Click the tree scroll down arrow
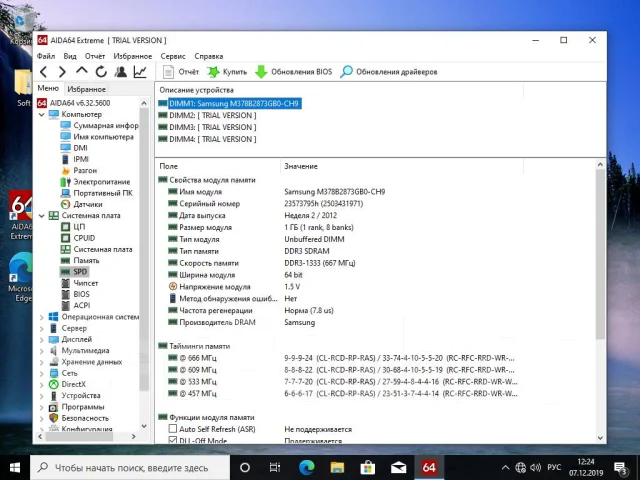 [144, 426]
